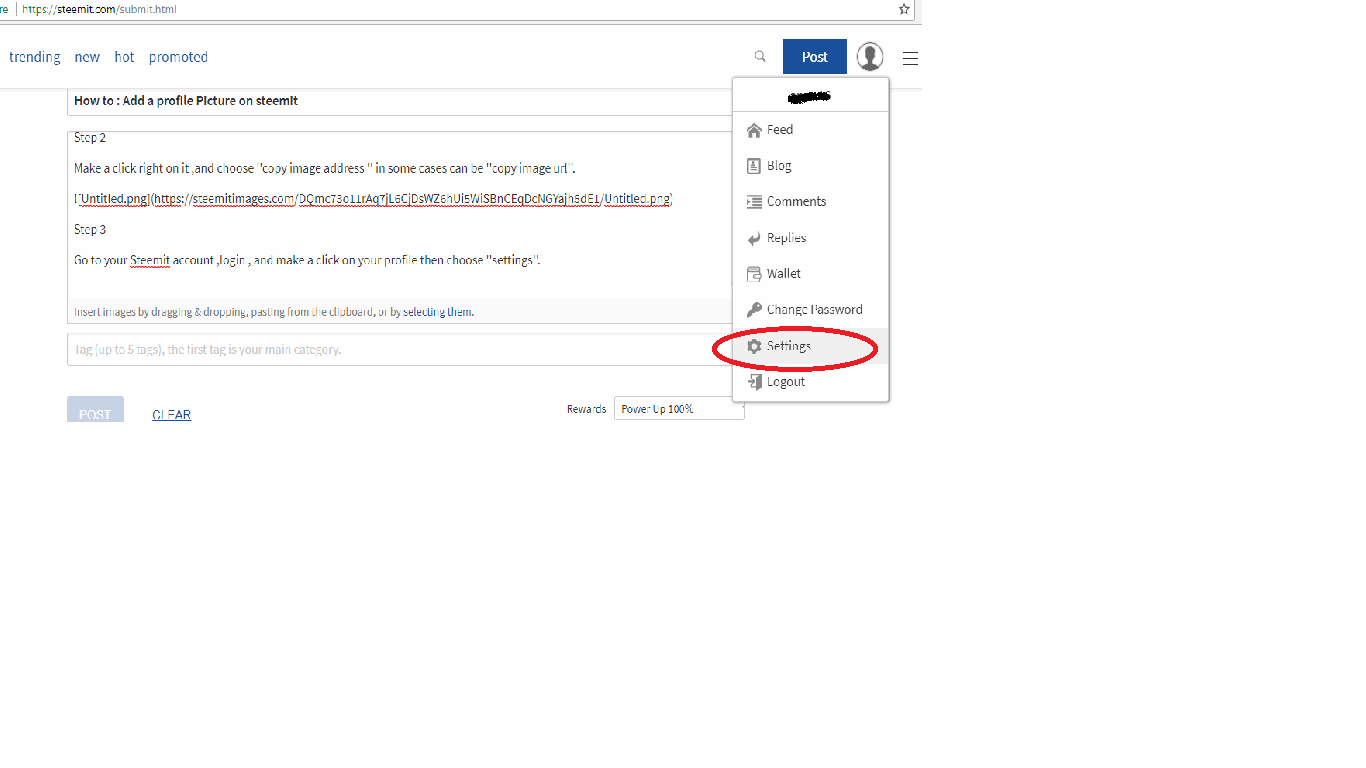The width and height of the screenshot is (1366, 768).
Task: Click the Untitled.png markdown image line
Action: 373,199
